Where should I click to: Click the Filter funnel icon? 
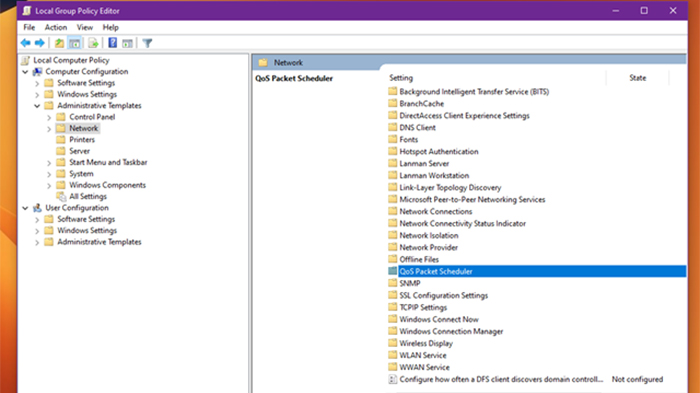coord(147,43)
